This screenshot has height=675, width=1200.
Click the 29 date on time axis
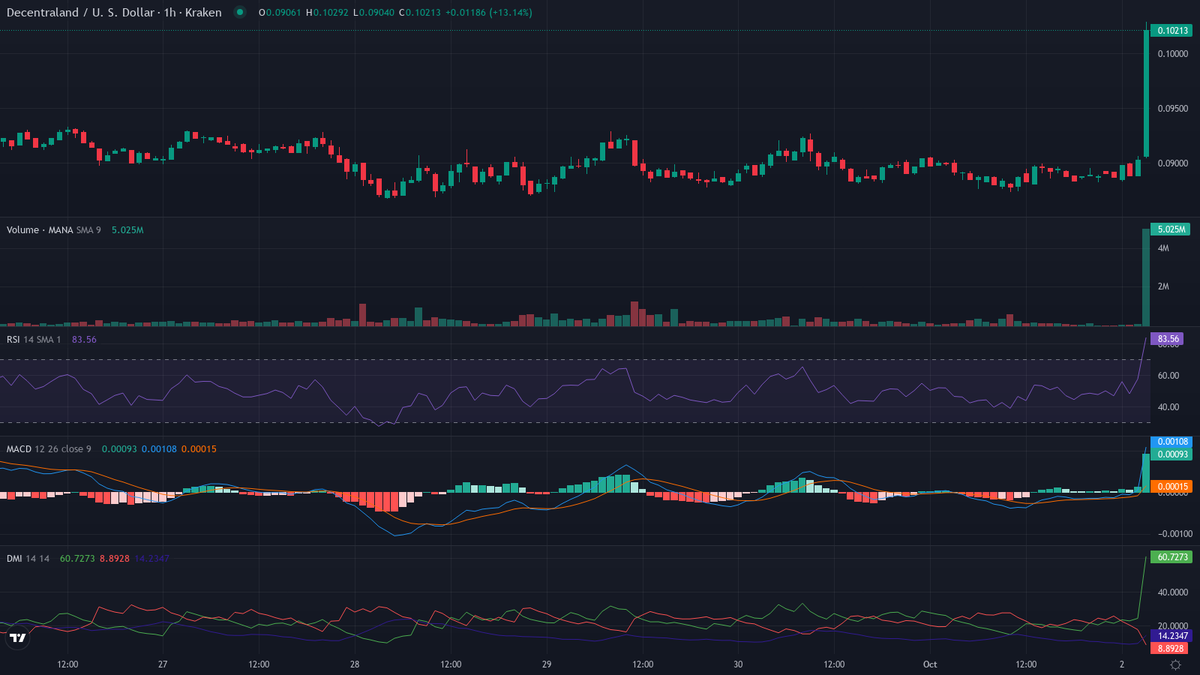[547, 664]
